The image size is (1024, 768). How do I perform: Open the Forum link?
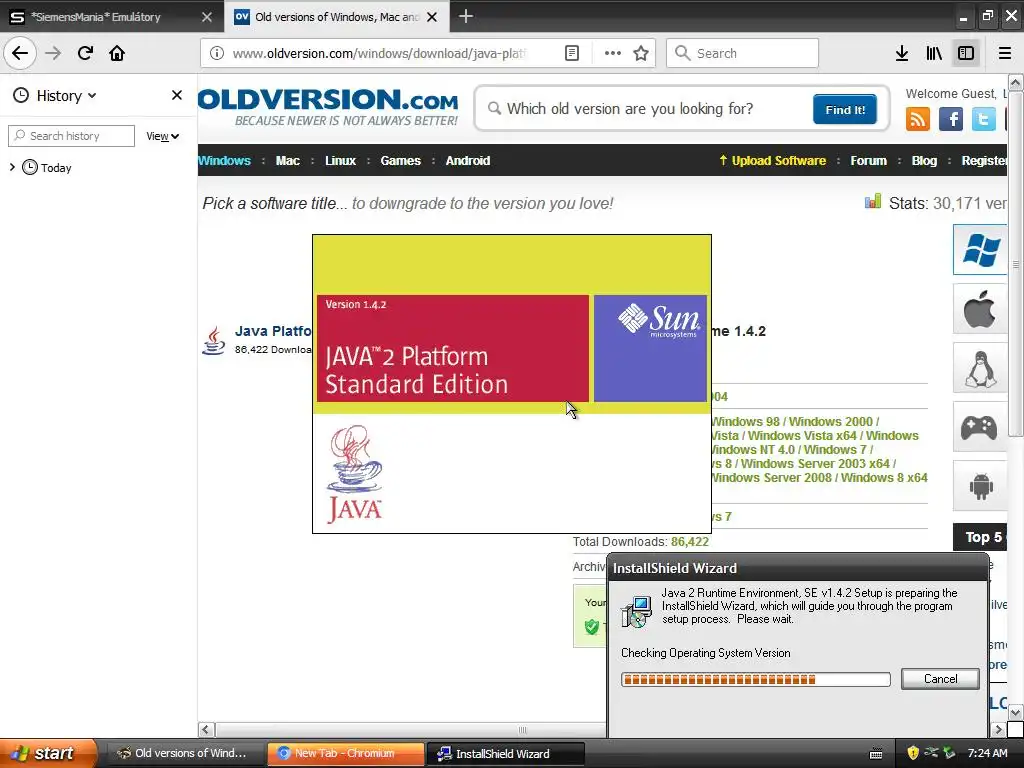click(x=868, y=161)
